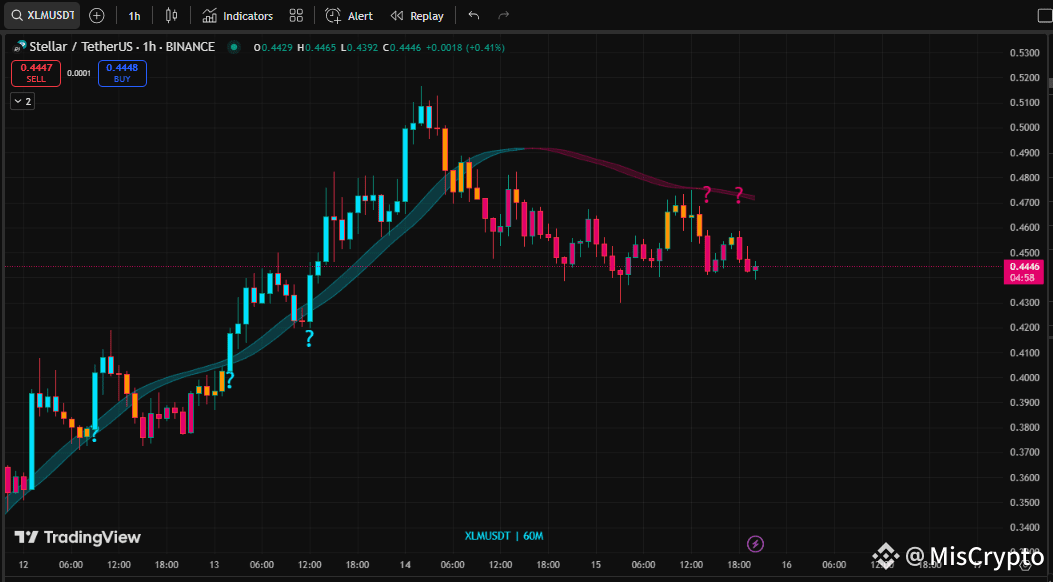Open XLMUSDT symbol search

[42, 15]
